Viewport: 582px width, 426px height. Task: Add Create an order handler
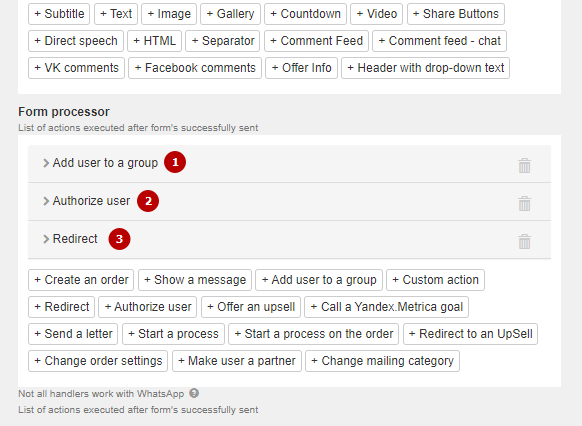(x=81, y=280)
